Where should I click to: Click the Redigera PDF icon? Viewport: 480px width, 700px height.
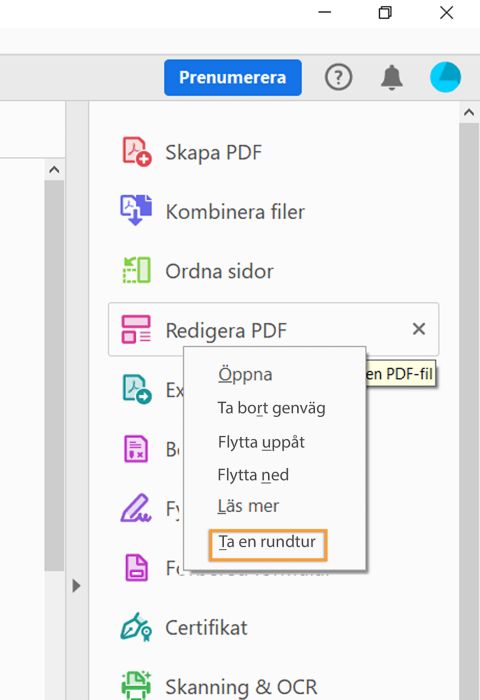tap(136, 329)
